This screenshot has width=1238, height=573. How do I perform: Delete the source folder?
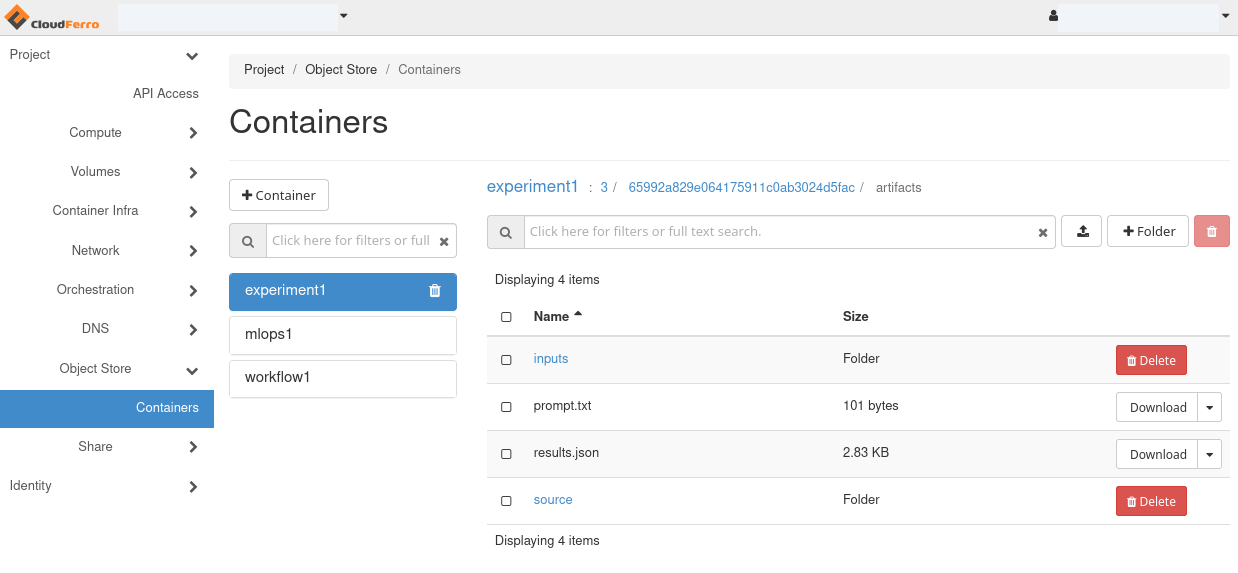[x=1151, y=501]
